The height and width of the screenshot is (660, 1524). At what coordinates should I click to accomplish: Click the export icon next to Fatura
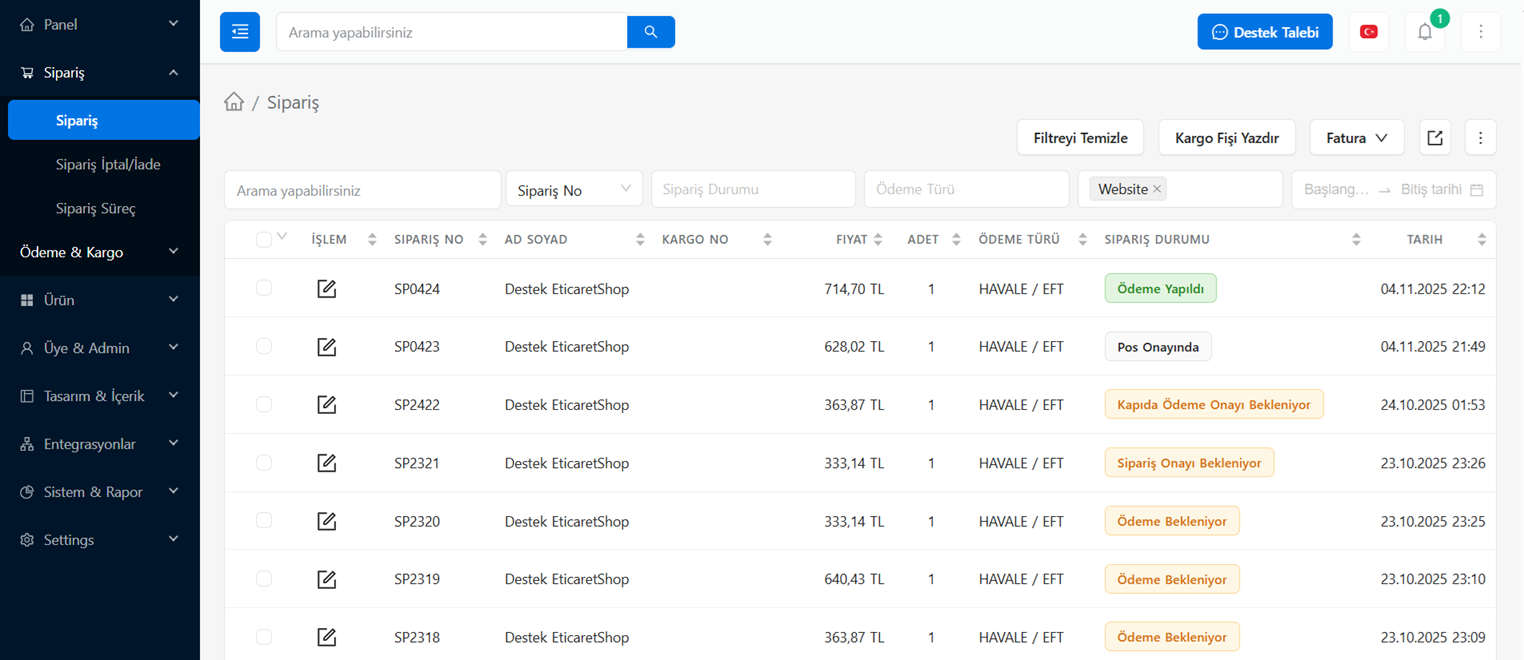[x=1435, y=138]
